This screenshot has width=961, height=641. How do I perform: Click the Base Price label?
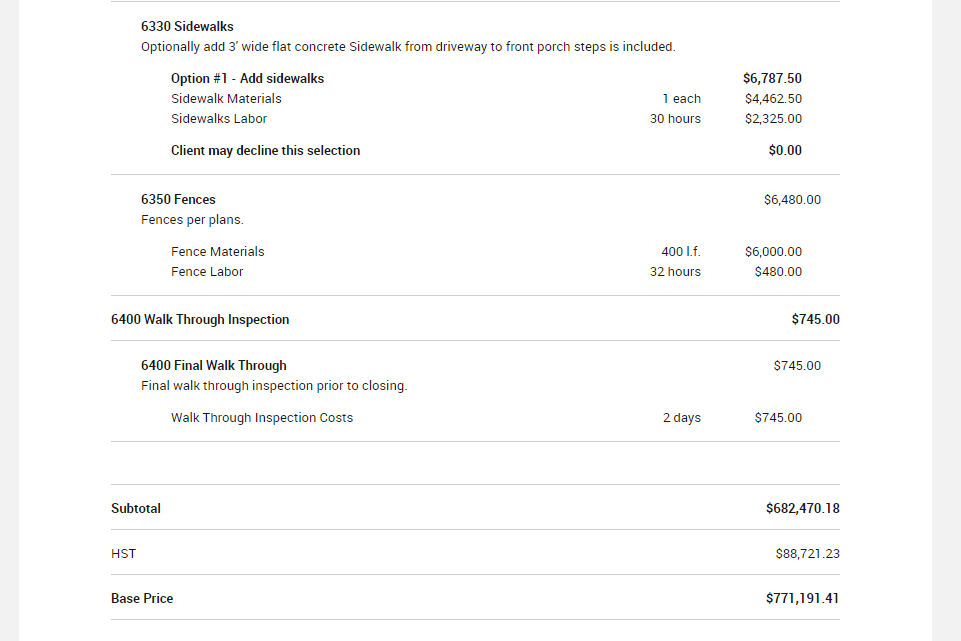(x=142, y=599)
